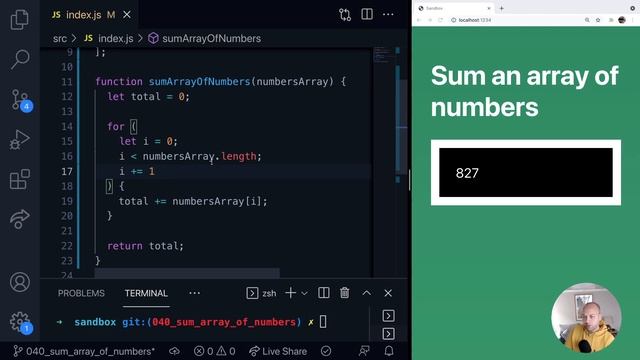Open errors and warnings count in status bar

215,351
